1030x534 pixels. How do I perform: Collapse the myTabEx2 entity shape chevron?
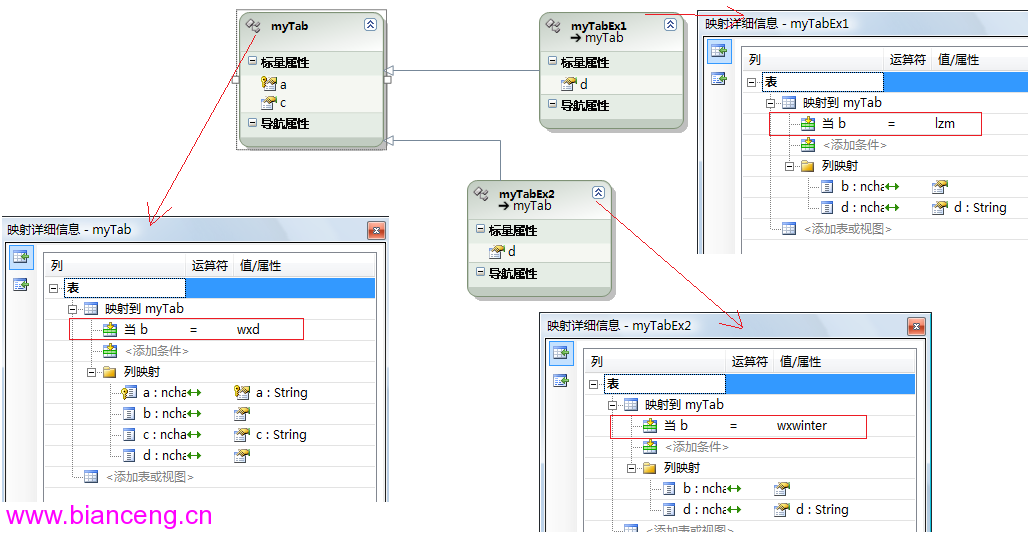[598, 192]
